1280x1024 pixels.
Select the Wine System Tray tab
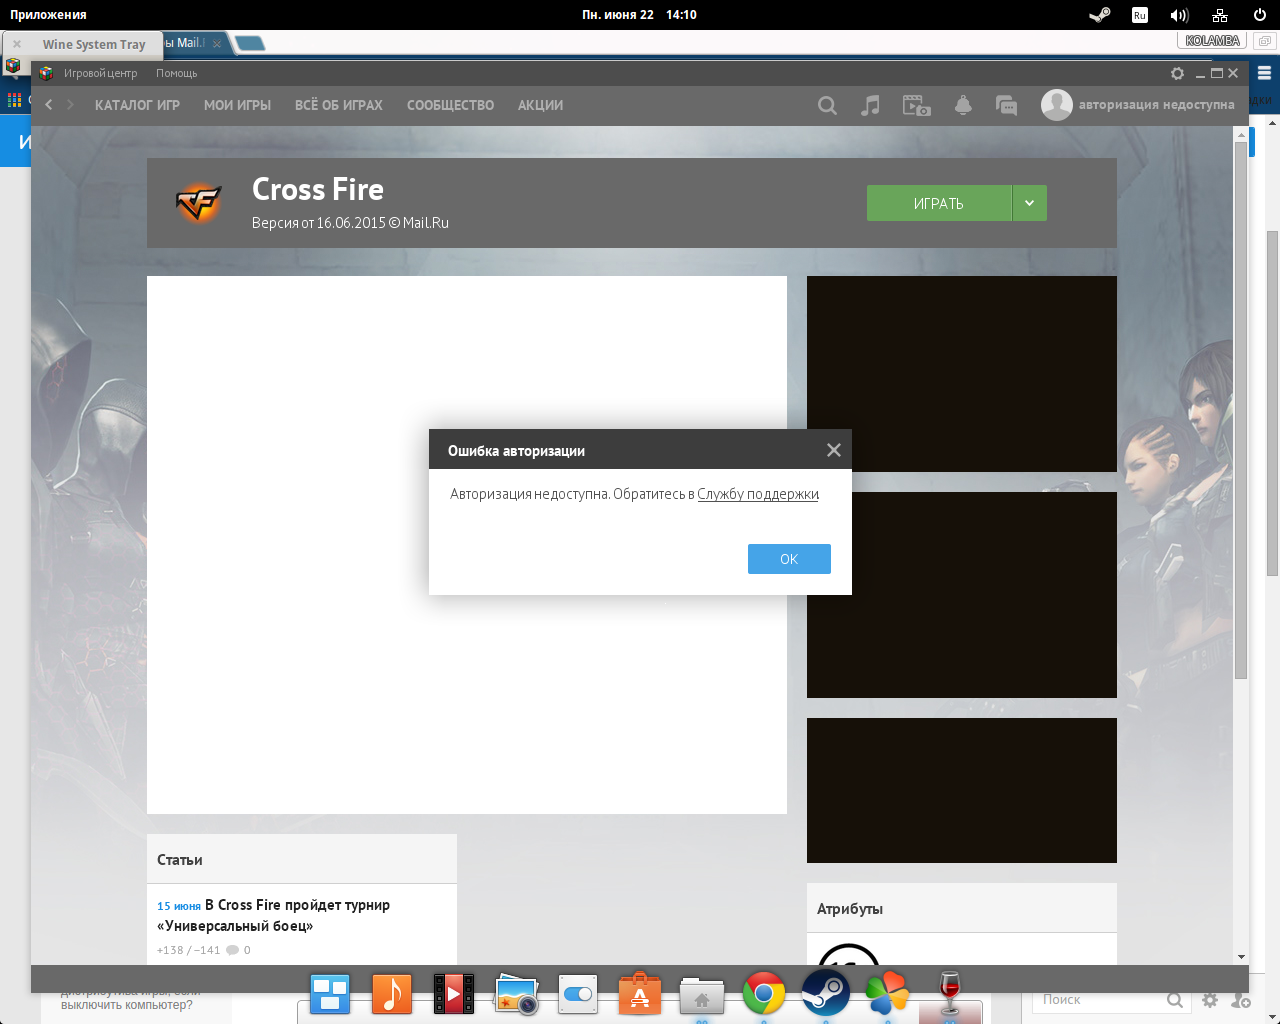point(94,44)
